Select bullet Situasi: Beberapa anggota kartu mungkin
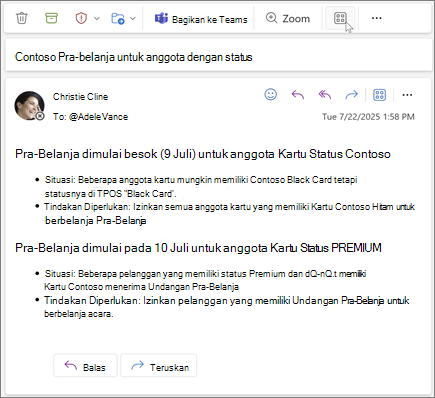Image resolution: width=435 pixels, height=398 pixels. click(201, 187)
